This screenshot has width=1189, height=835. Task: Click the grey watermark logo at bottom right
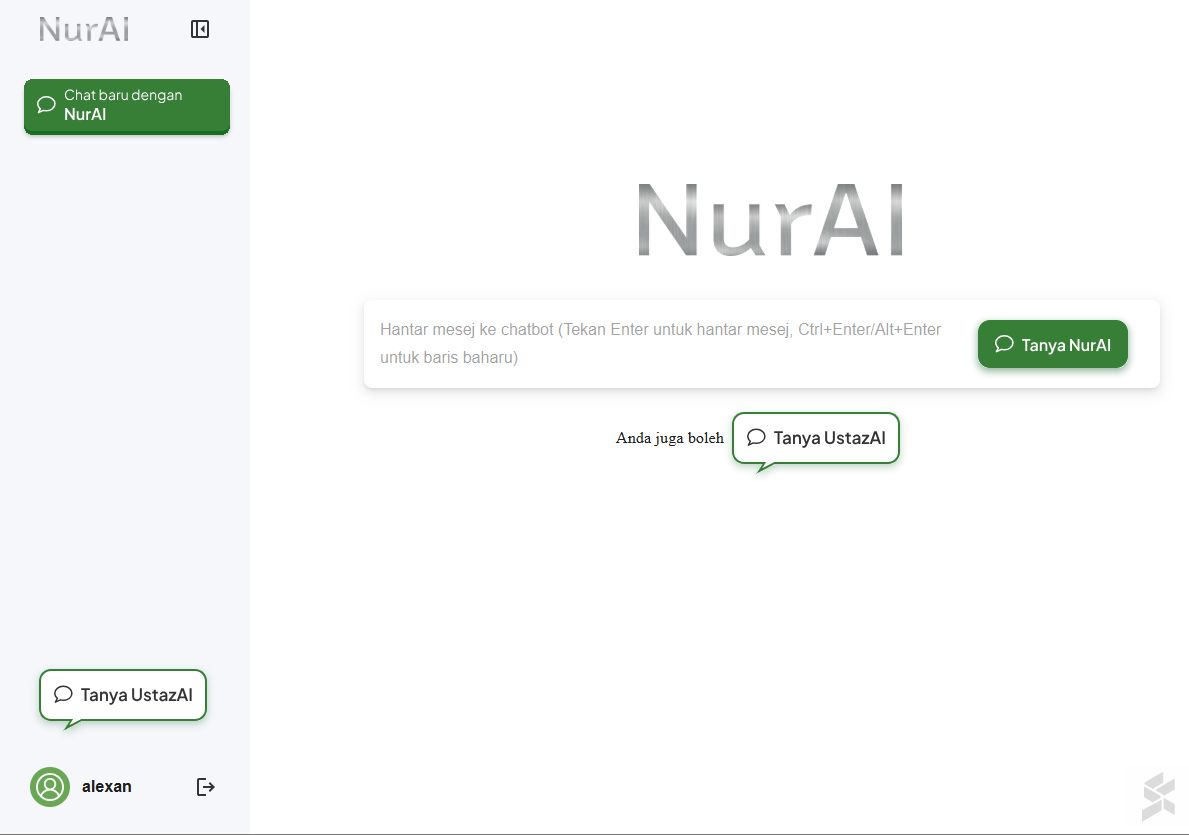1159,796
